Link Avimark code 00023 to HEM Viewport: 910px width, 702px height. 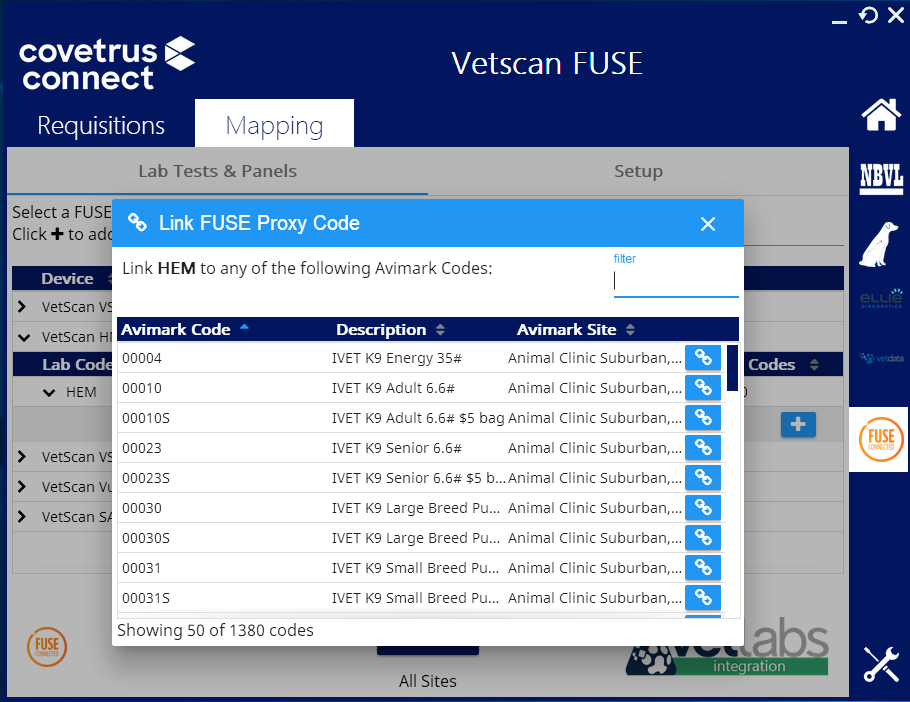click(x=703, y=447)
